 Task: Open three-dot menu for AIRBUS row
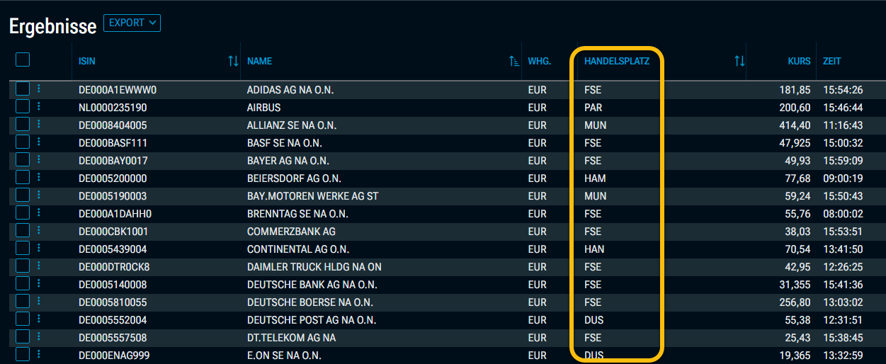click(39, 106)
